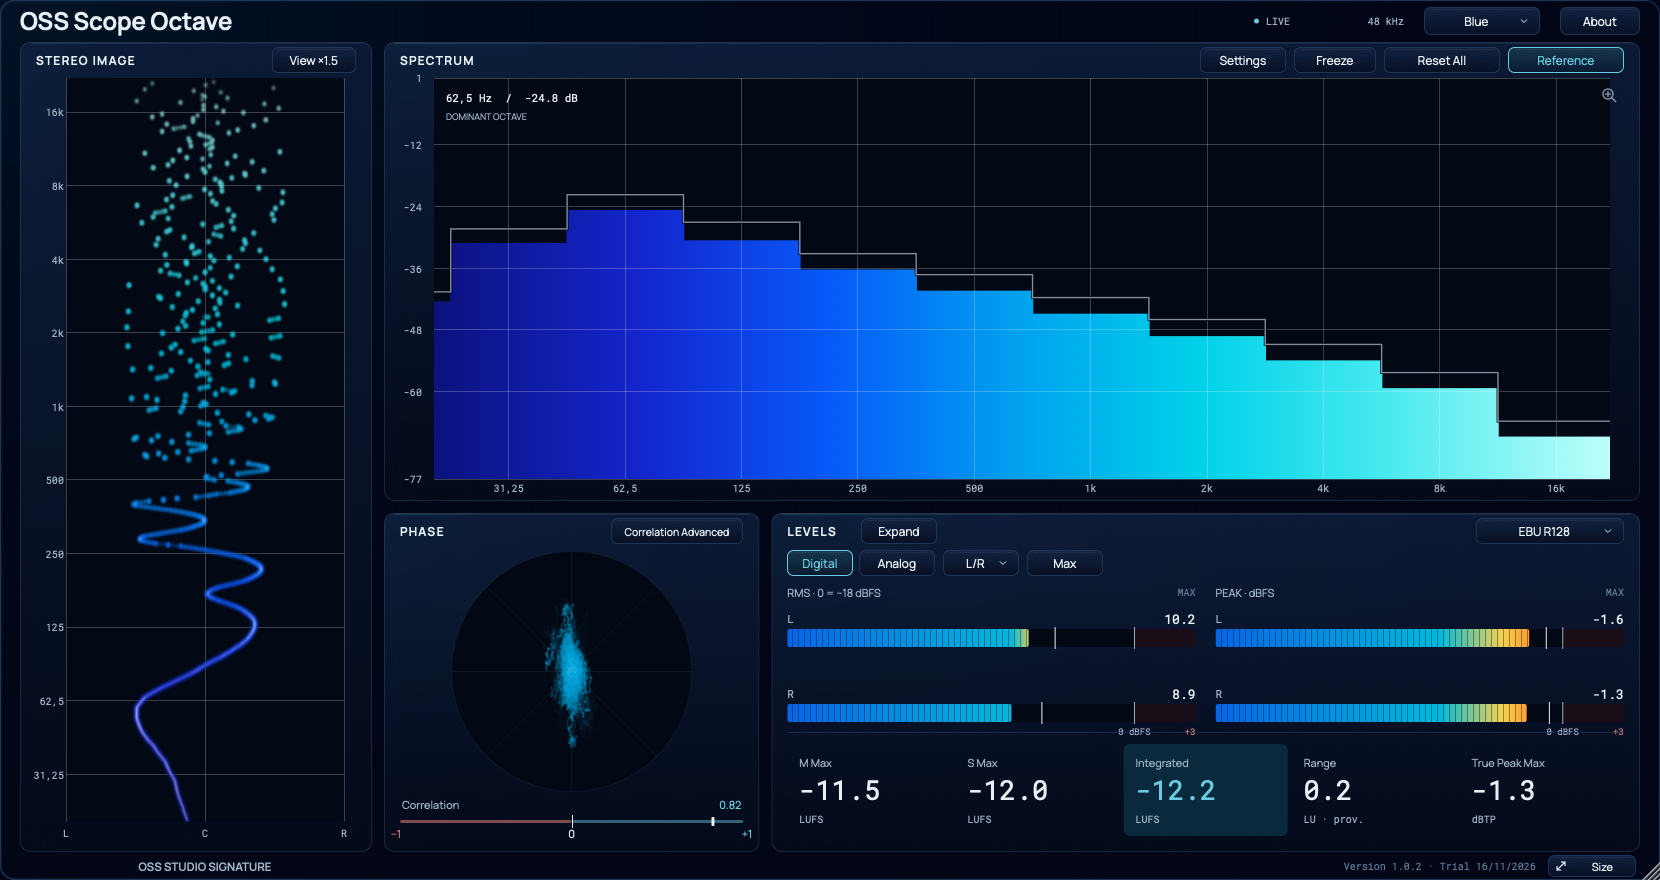Click the OSS STUDIO SIGNATURE text
This screenshot has height=880, width=1660.
(205, 867)
